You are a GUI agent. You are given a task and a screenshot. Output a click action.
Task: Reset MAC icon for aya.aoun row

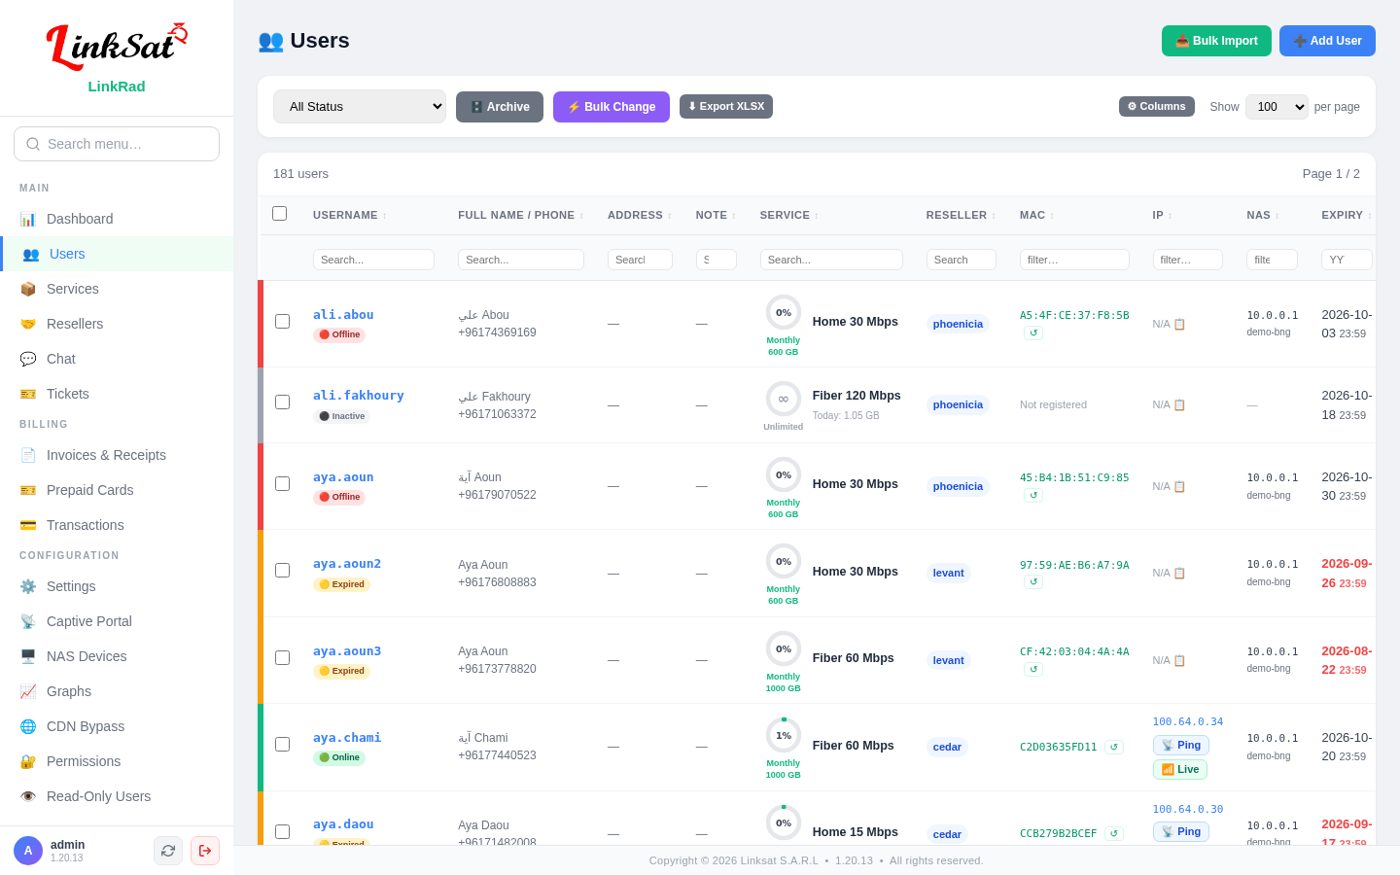(x=1033, y=495)
